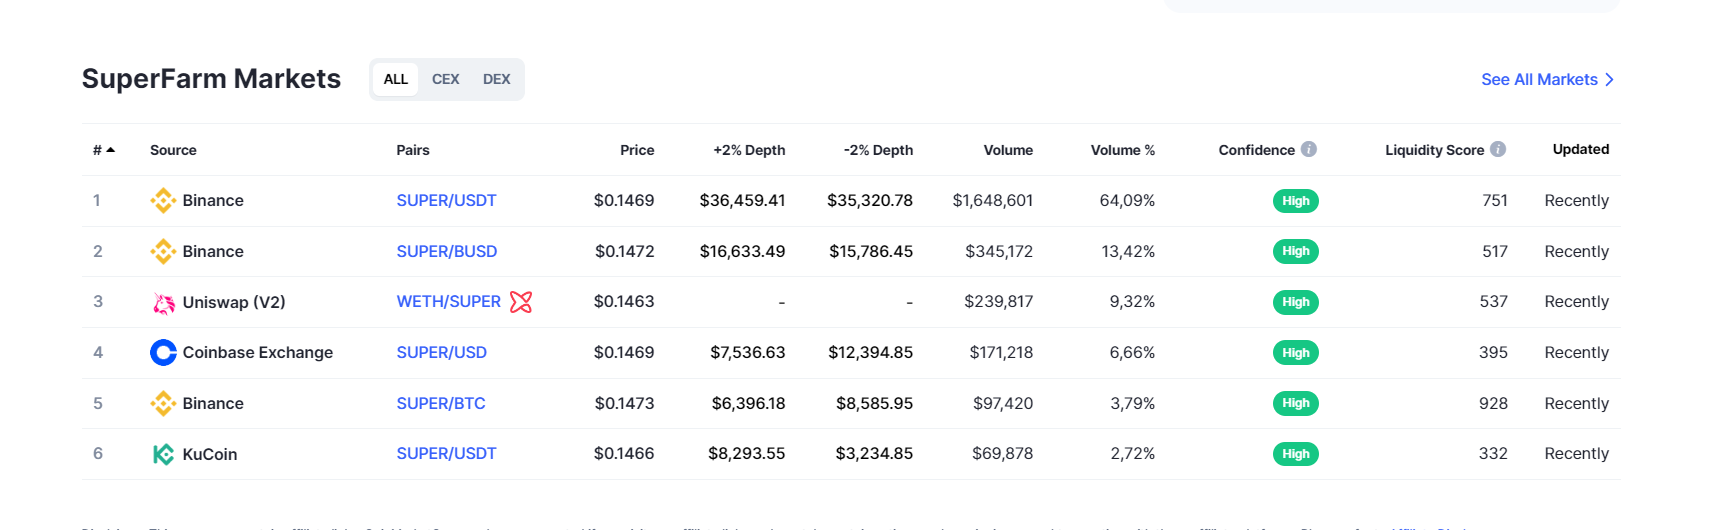The image size is (1730, 530).
Task: Click the volume value $97,420
Action: [1003, 404]
